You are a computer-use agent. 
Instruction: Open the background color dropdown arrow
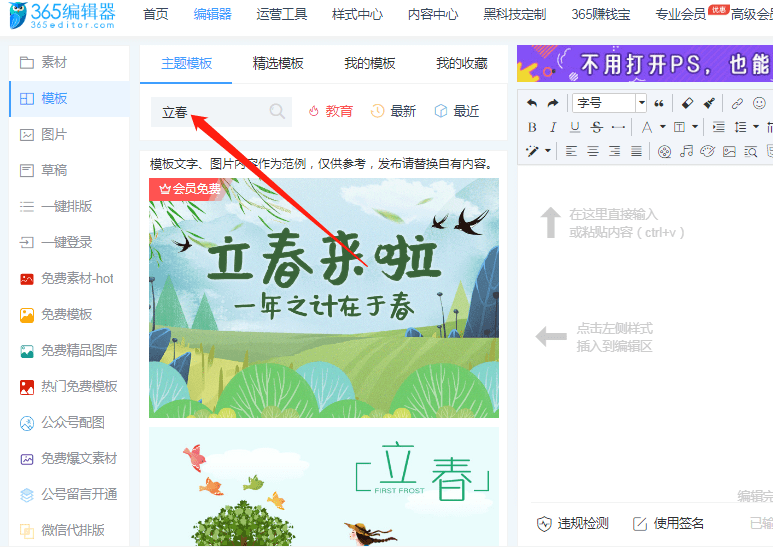(x=695, y=127)
